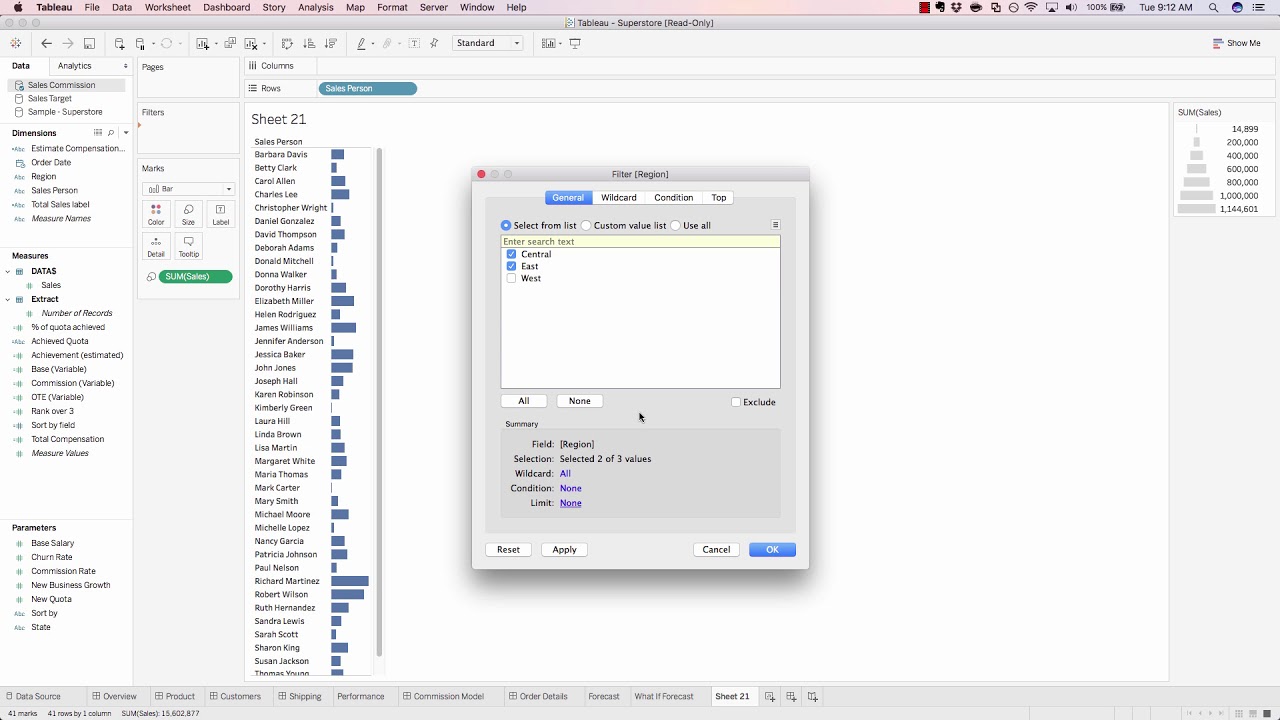Enable the Exclude checkbox

[x=736, y=402]
